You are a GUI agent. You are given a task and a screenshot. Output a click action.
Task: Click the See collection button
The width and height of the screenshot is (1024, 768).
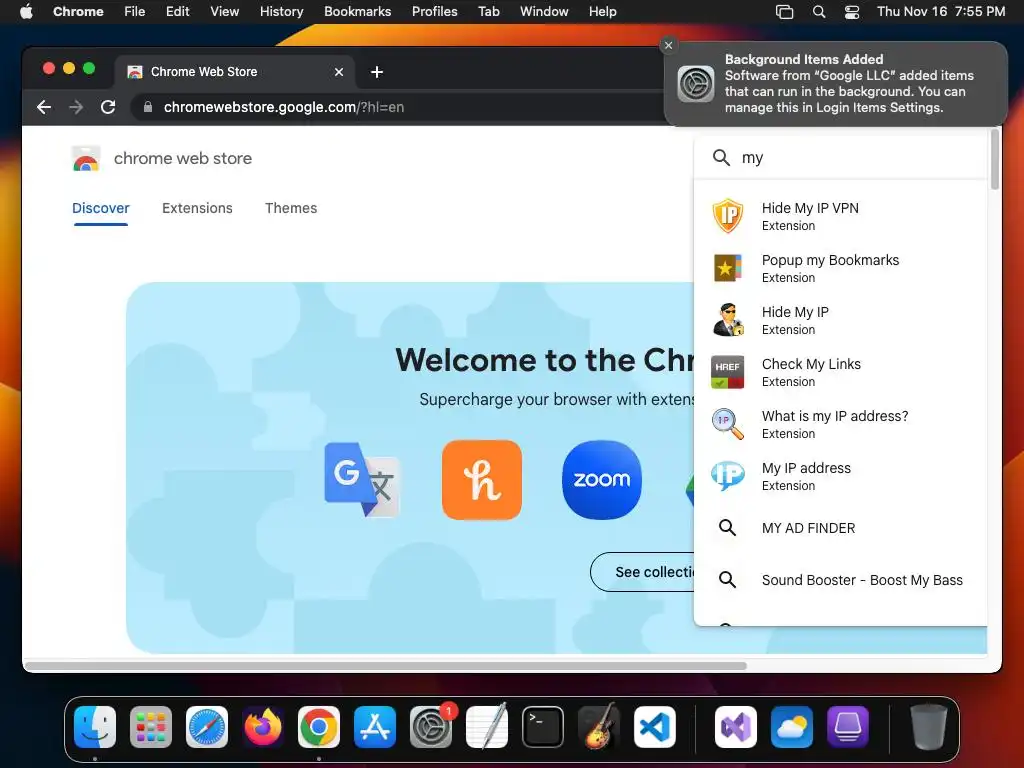coord(642,572)
